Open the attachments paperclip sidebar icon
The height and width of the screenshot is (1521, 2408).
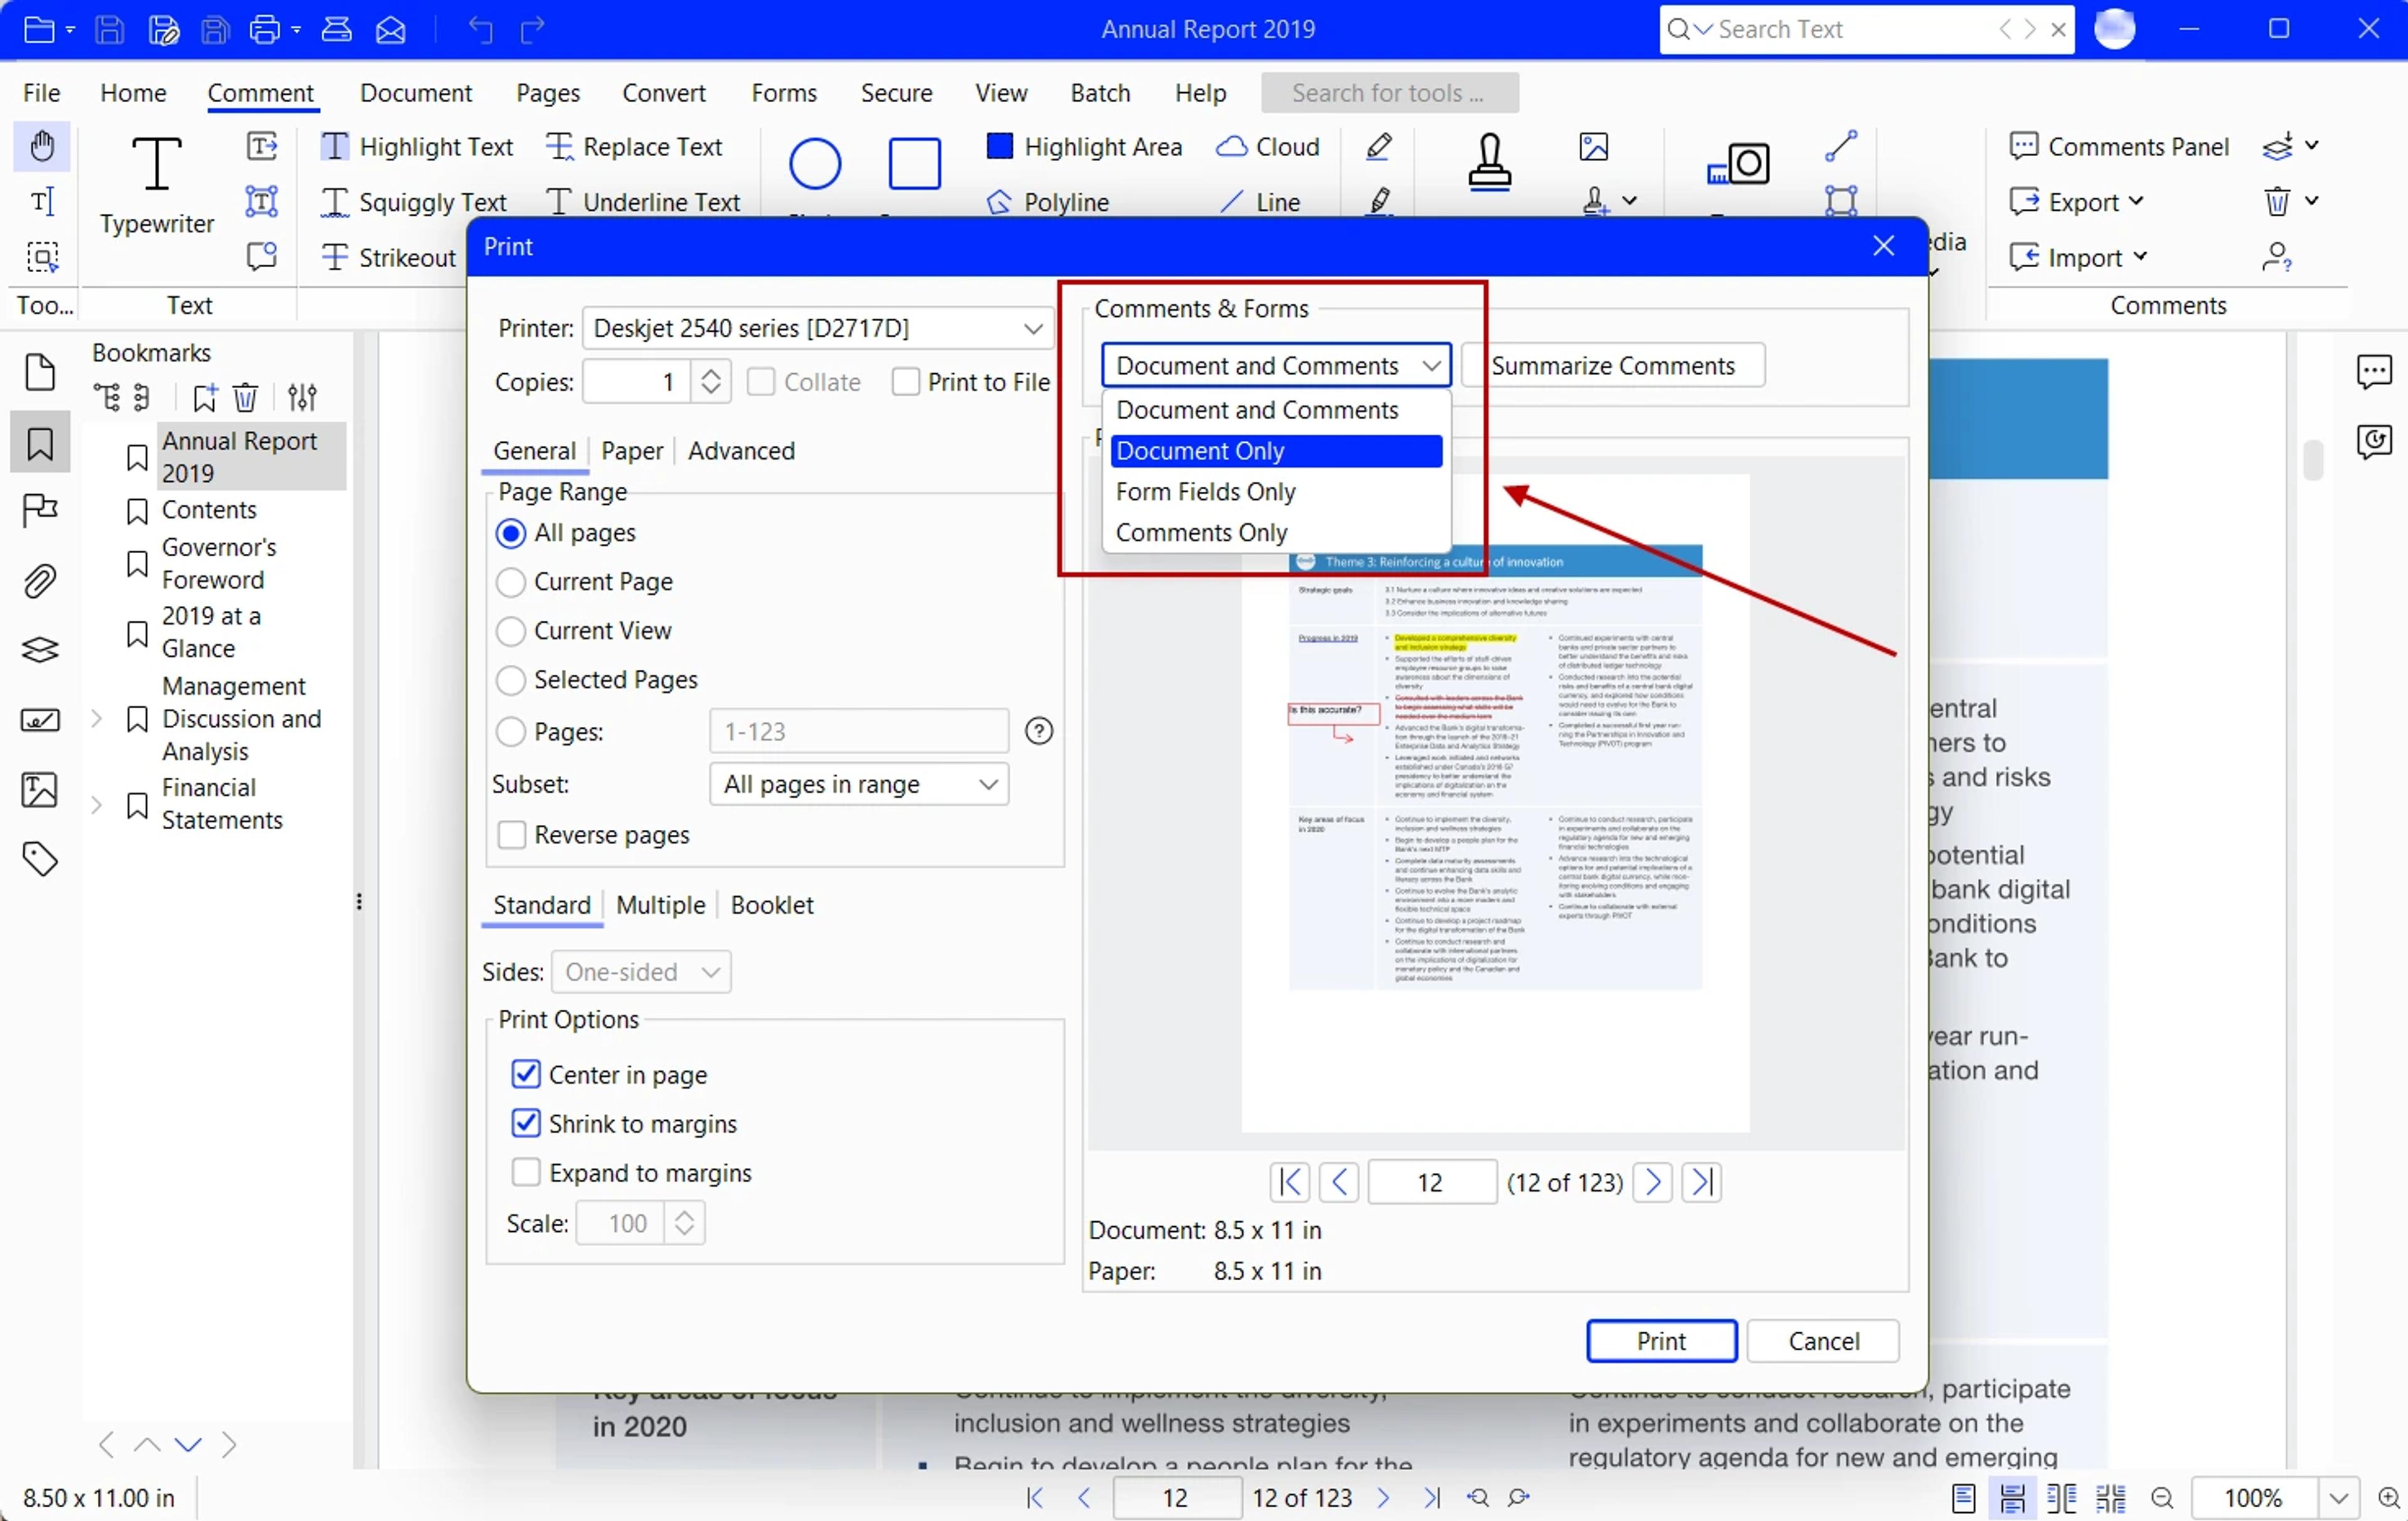(x=40, y=581)
